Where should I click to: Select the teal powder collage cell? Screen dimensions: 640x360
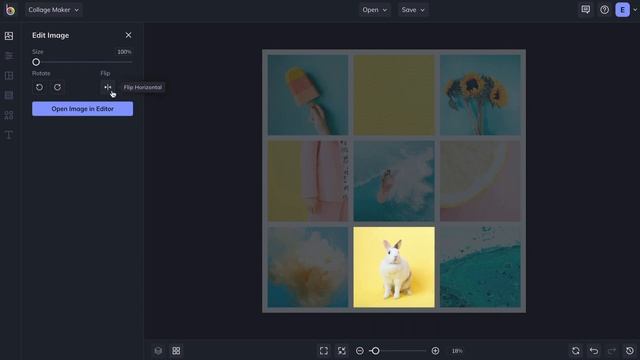pyautogui.click(x=480, y=267)
